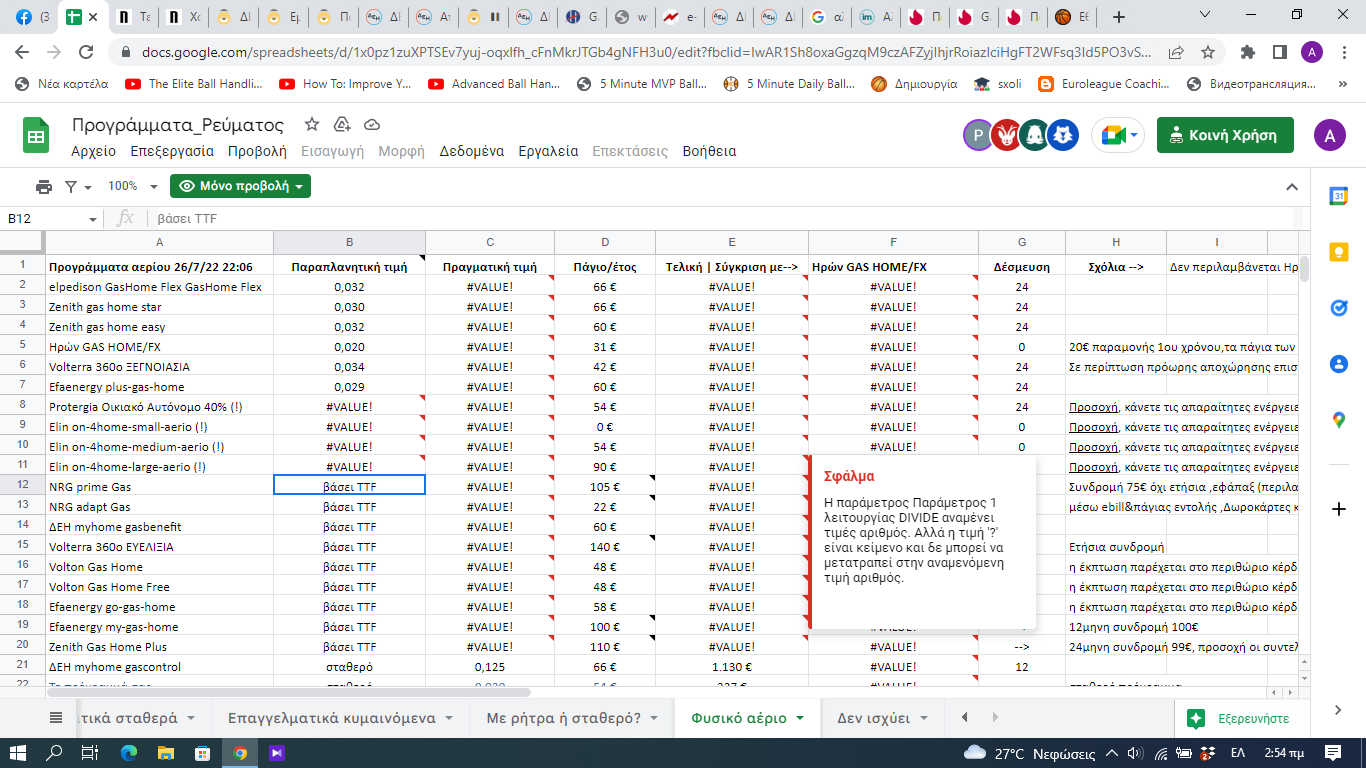Open the Επεξεργασία menu
The width and height of the screenshot is (1366, 768).
pyautogui.click(x=172, y=151)
